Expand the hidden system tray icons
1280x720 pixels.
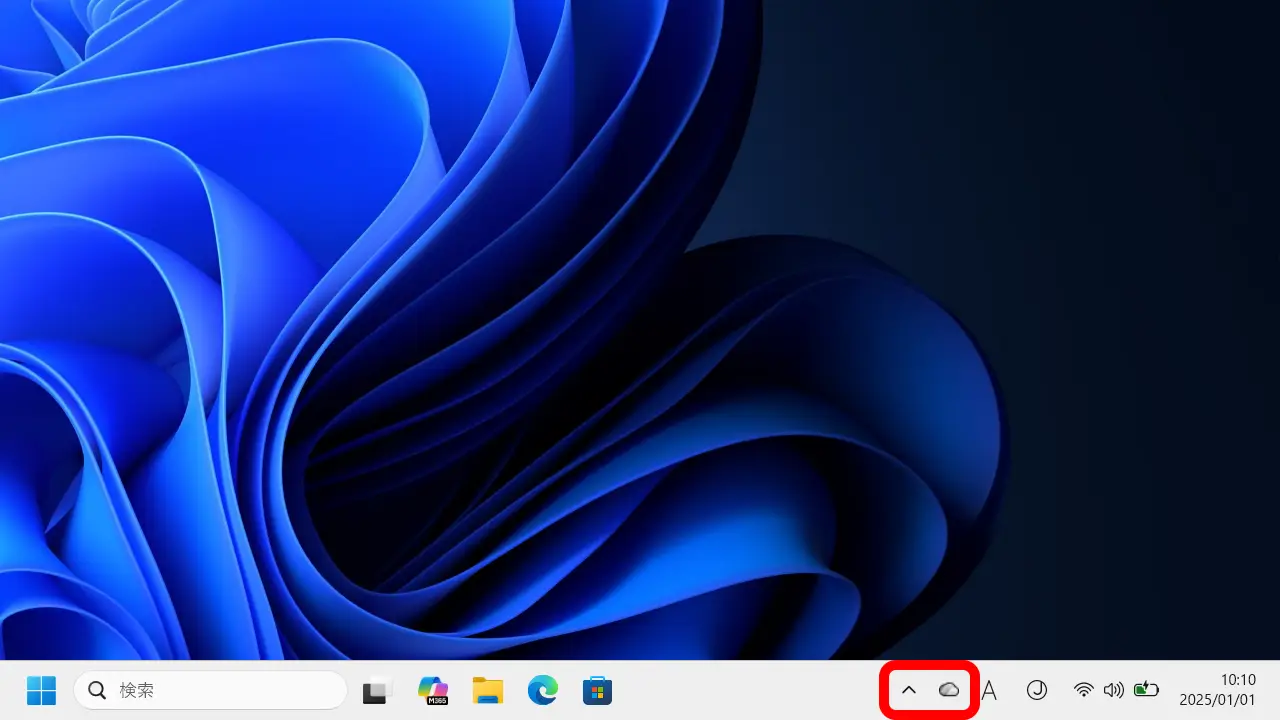(909, 690)
